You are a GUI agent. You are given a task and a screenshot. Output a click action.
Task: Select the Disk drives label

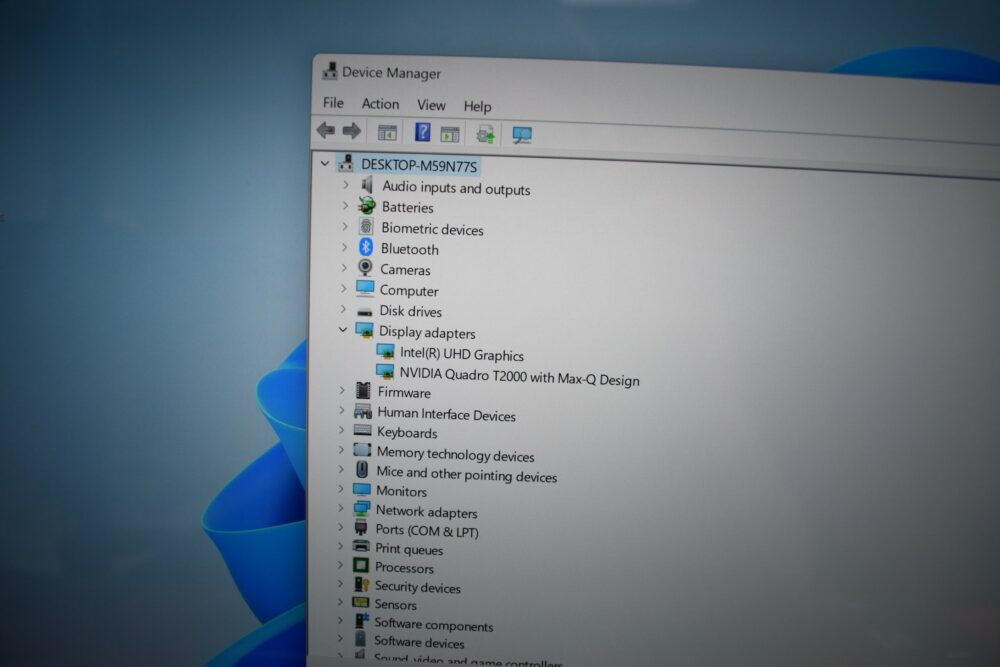411,311
